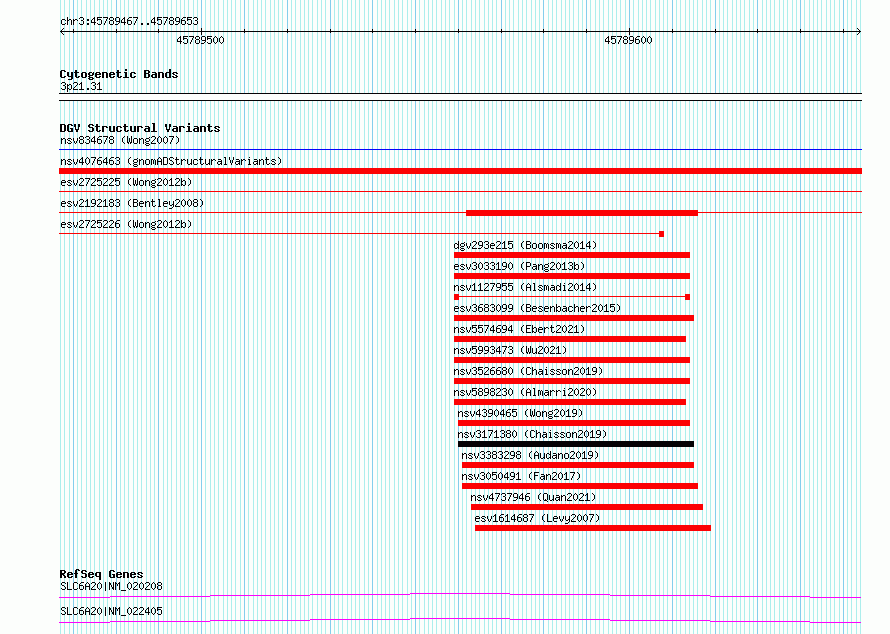890x634 pixels.
Task: Click the 45789600 ruler position label
Action: pos(628,40)
